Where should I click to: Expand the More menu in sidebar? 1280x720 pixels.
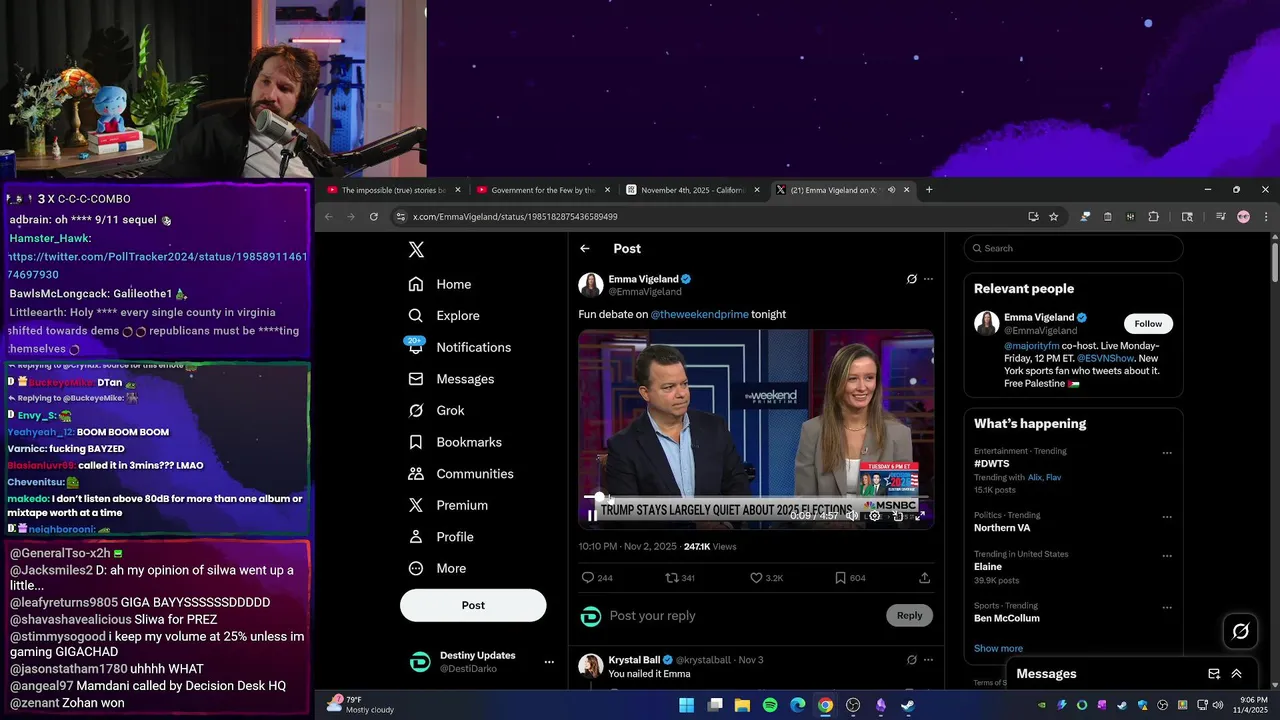(x=437, y=569)
